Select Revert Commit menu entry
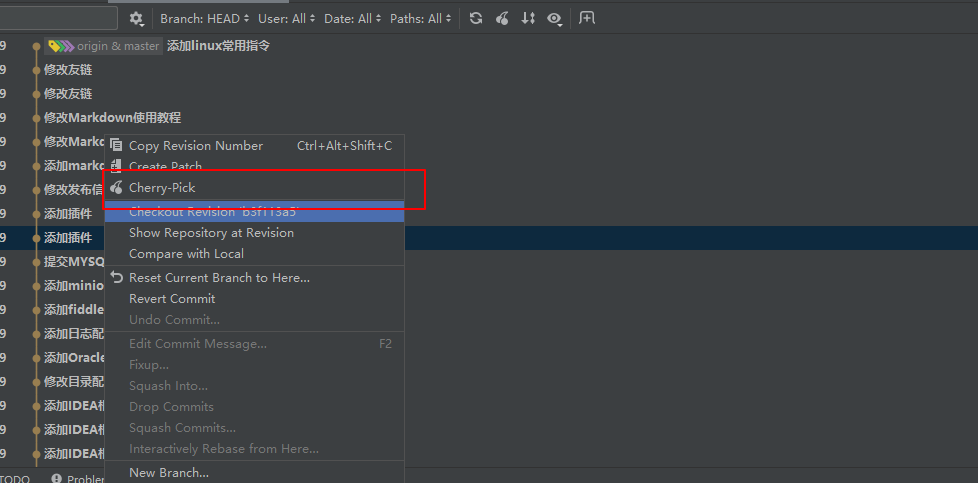Viewport: 978px width, 483px height. pyautogui.click(x=254, y=299)
